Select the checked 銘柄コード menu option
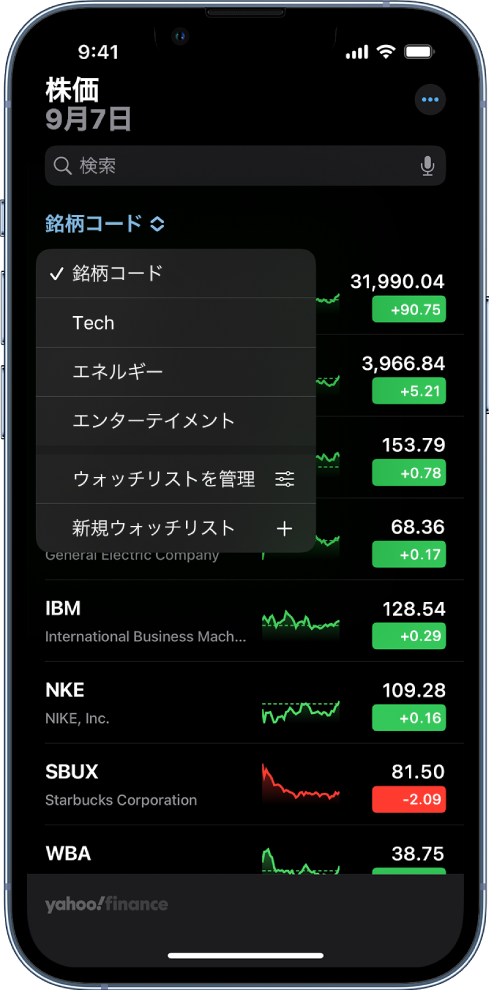489x990 pixels. [x=176, y=273]
